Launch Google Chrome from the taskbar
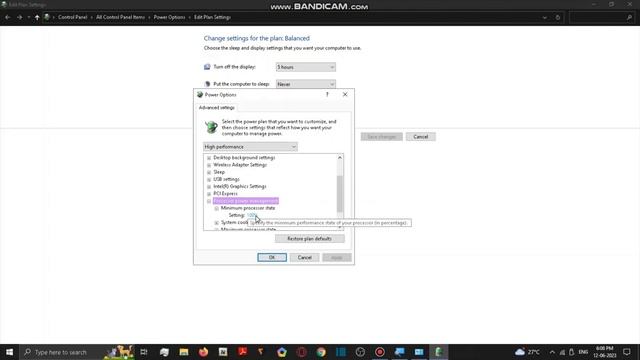Image resolution: width=640 pixels, height=360 pixels. (321, 352)
